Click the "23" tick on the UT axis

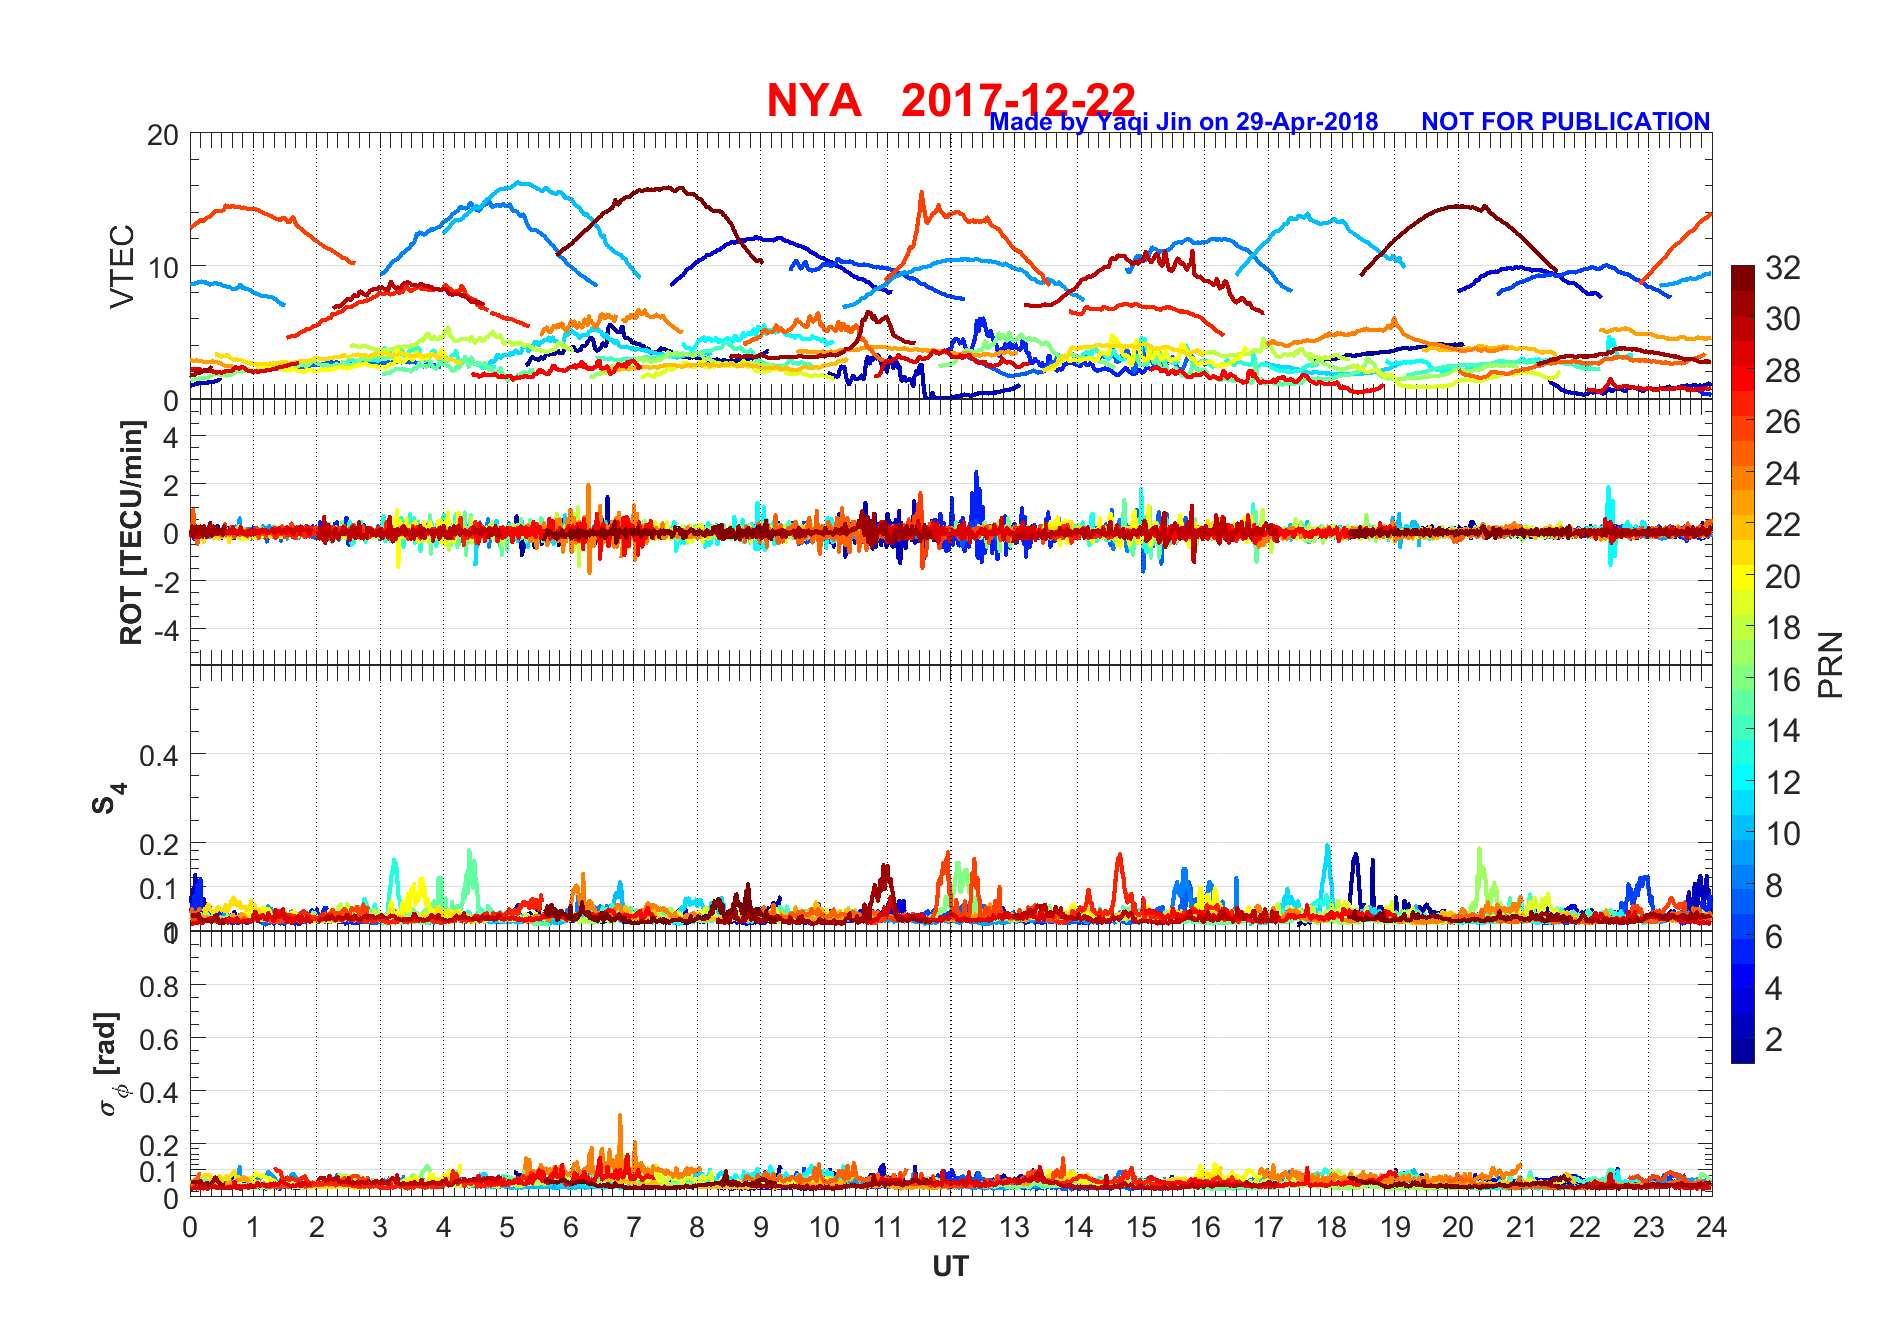click(1648, 1227)
